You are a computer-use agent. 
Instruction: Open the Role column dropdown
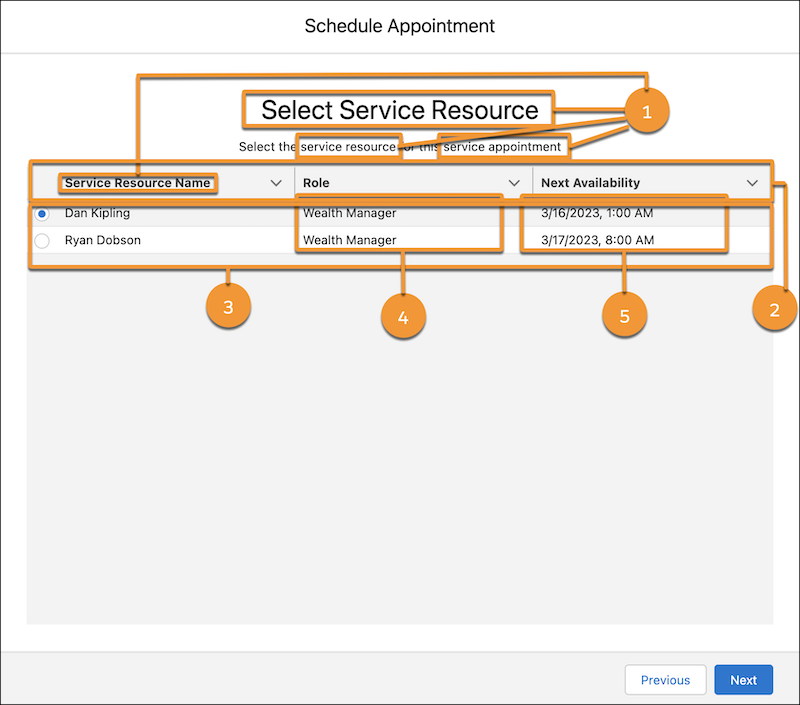coord(515,182)
